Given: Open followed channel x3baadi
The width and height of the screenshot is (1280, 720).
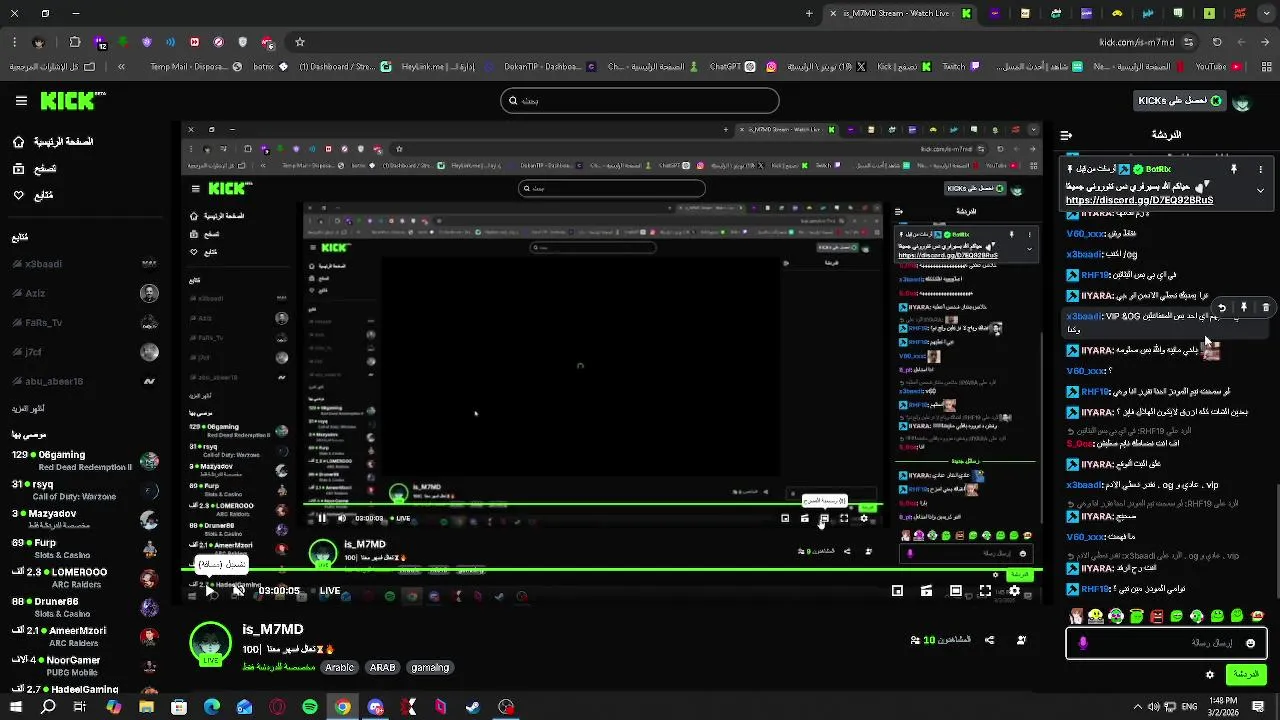Looking at the screenshot, I should click(85, 264).
